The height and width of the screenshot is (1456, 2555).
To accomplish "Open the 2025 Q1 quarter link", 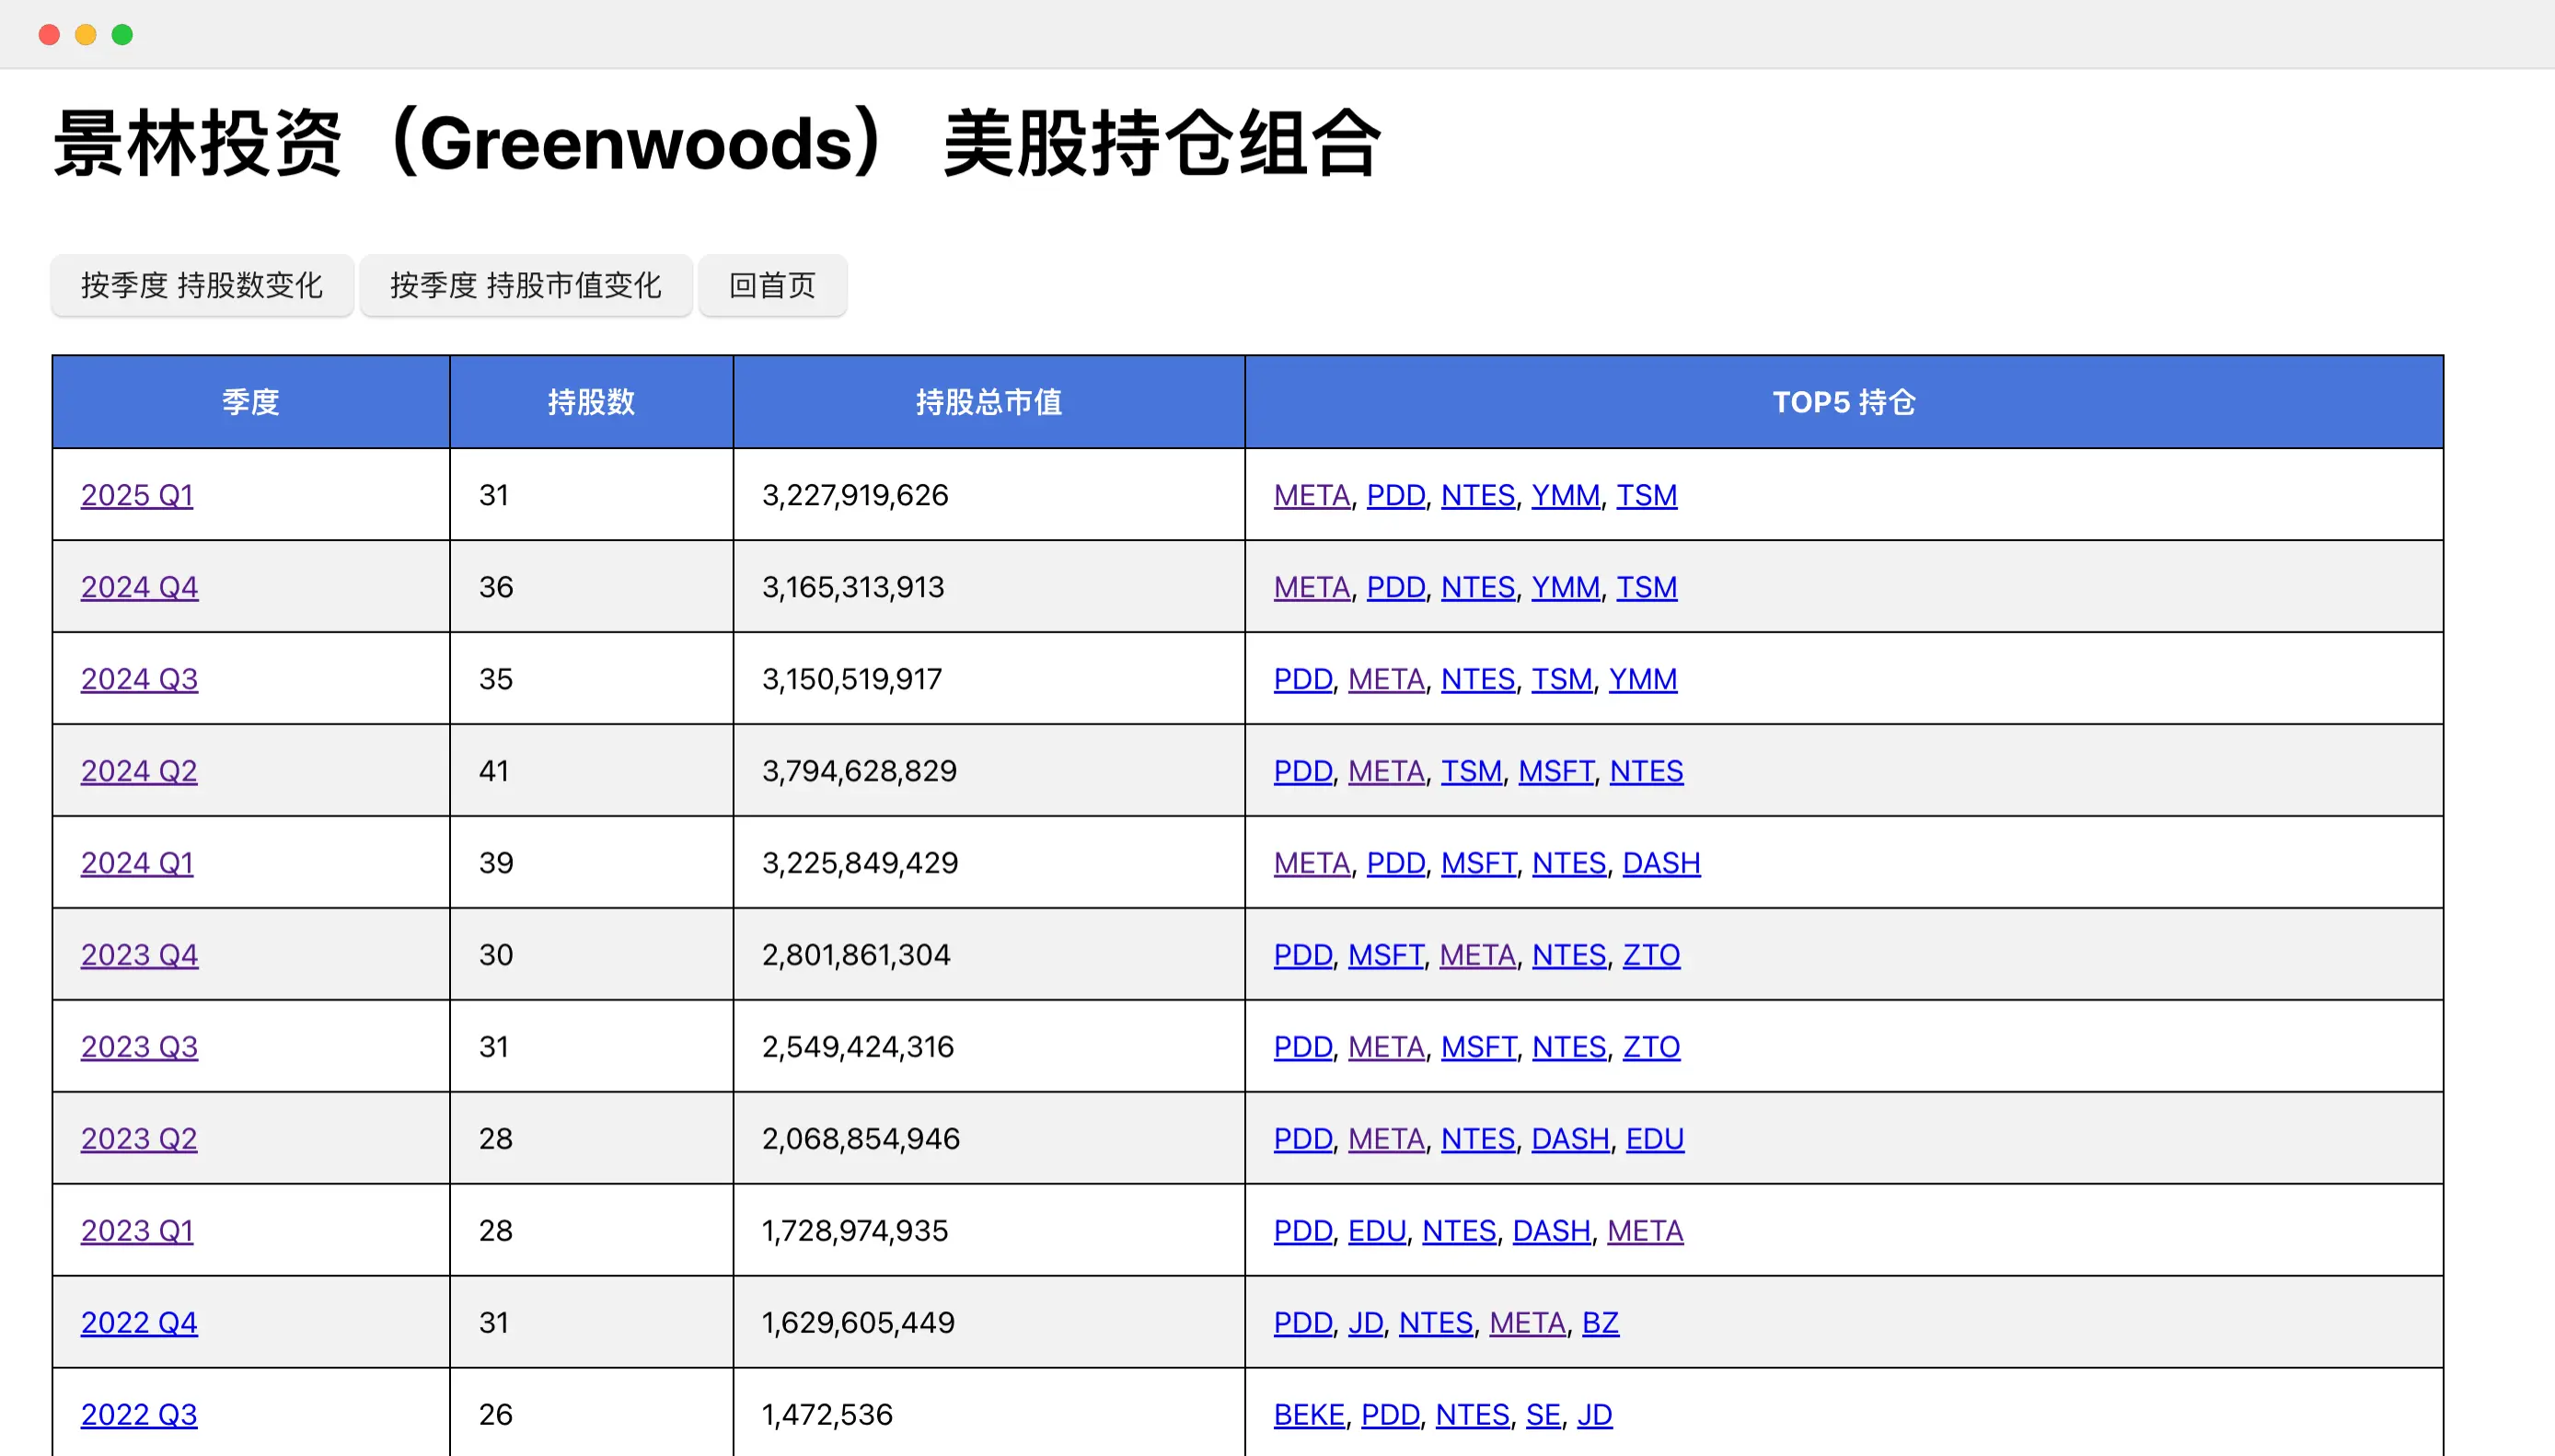I will pyautogui.click(x=137, y=495).
